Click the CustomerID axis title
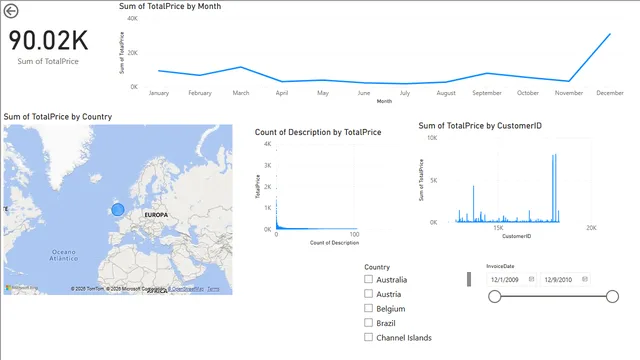 pyautogui.click(x=517, y=236)
